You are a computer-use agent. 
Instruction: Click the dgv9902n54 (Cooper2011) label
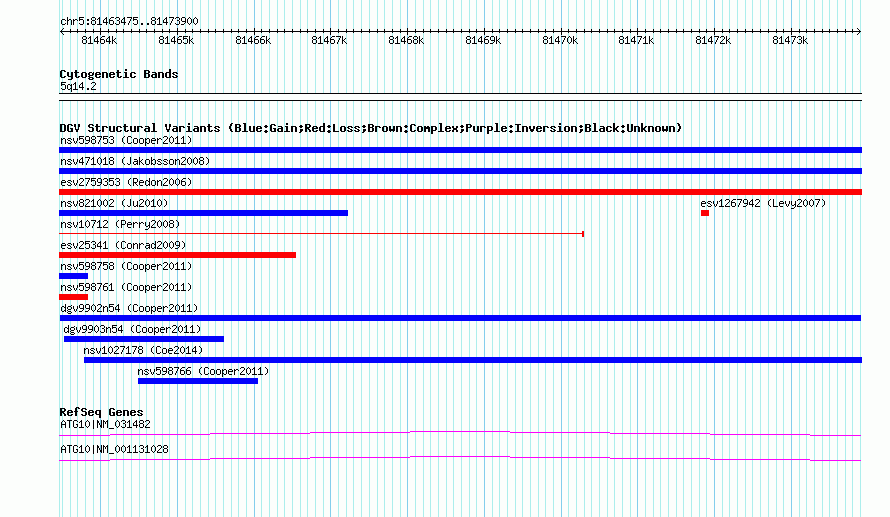coord(129,308)
